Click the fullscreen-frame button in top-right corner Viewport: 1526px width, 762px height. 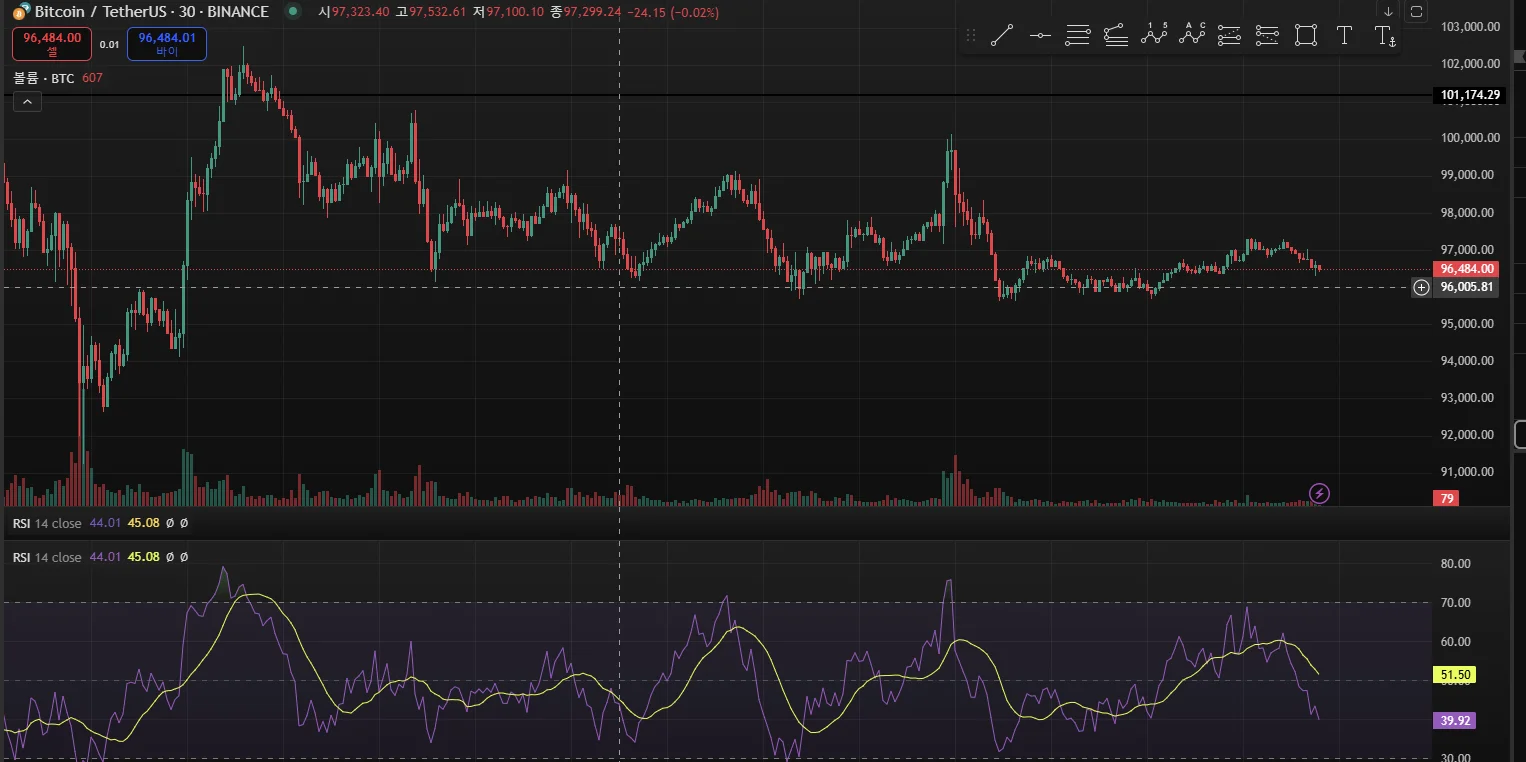point(1416,12)
